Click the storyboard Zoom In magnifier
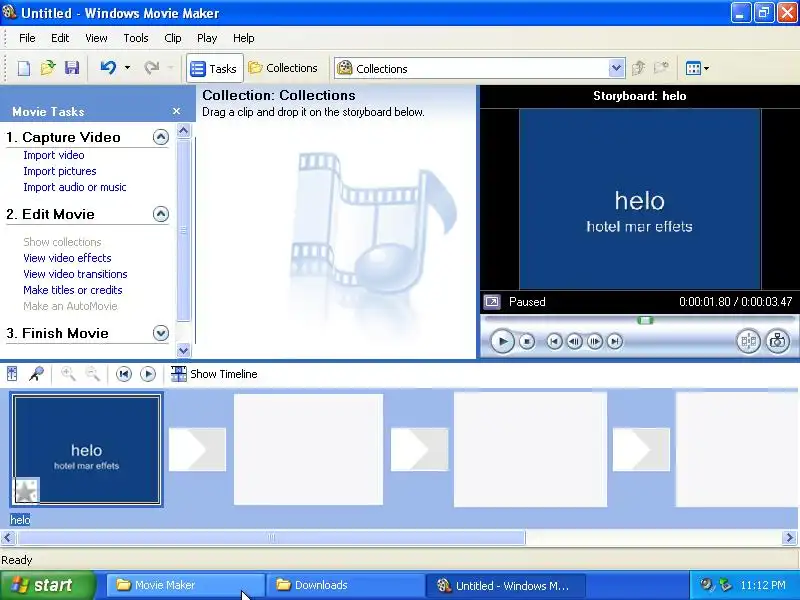The image size is (800, 600). click(68, 374)
